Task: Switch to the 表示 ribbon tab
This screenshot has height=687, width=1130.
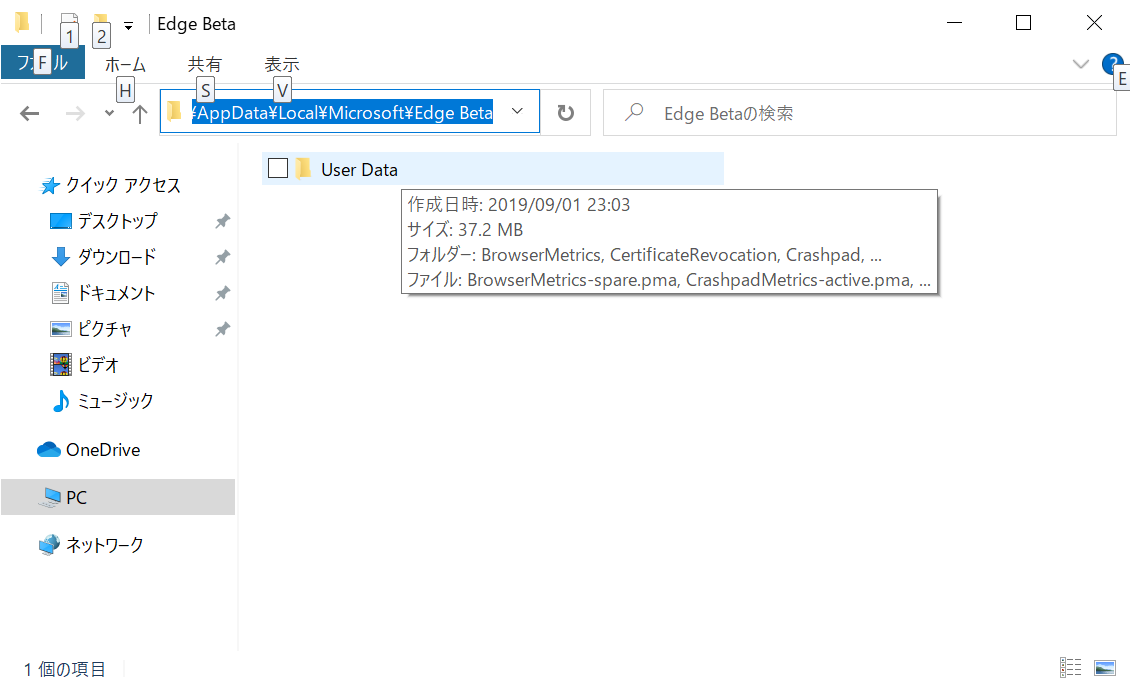Action: click(x=282, y=64)
